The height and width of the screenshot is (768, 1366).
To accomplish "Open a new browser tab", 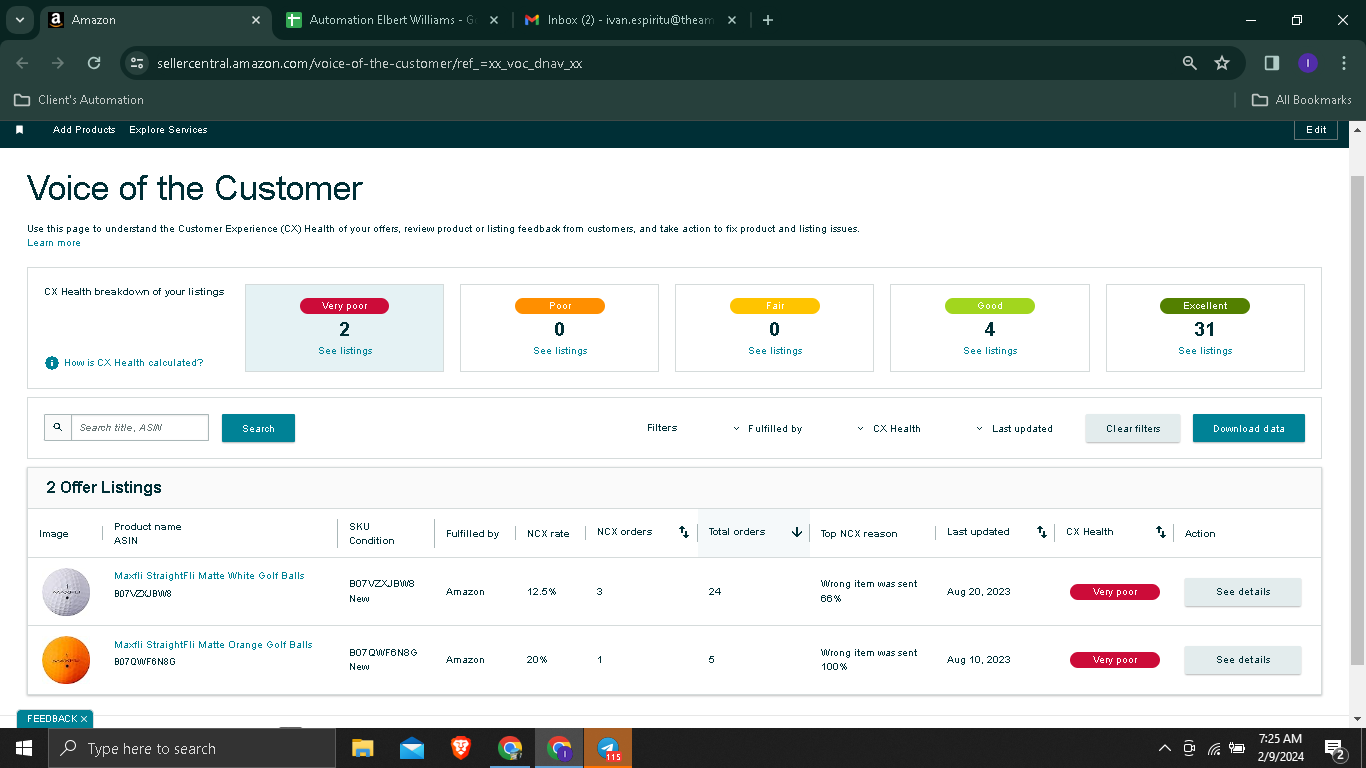I will (x=768, y=20).
